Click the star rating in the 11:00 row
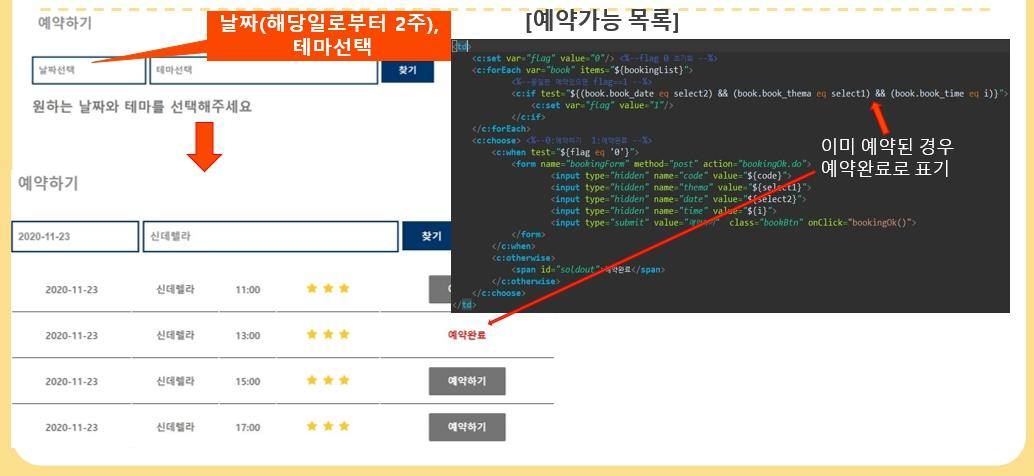This screenshot has height=476, width=1034. pos(328,289)
